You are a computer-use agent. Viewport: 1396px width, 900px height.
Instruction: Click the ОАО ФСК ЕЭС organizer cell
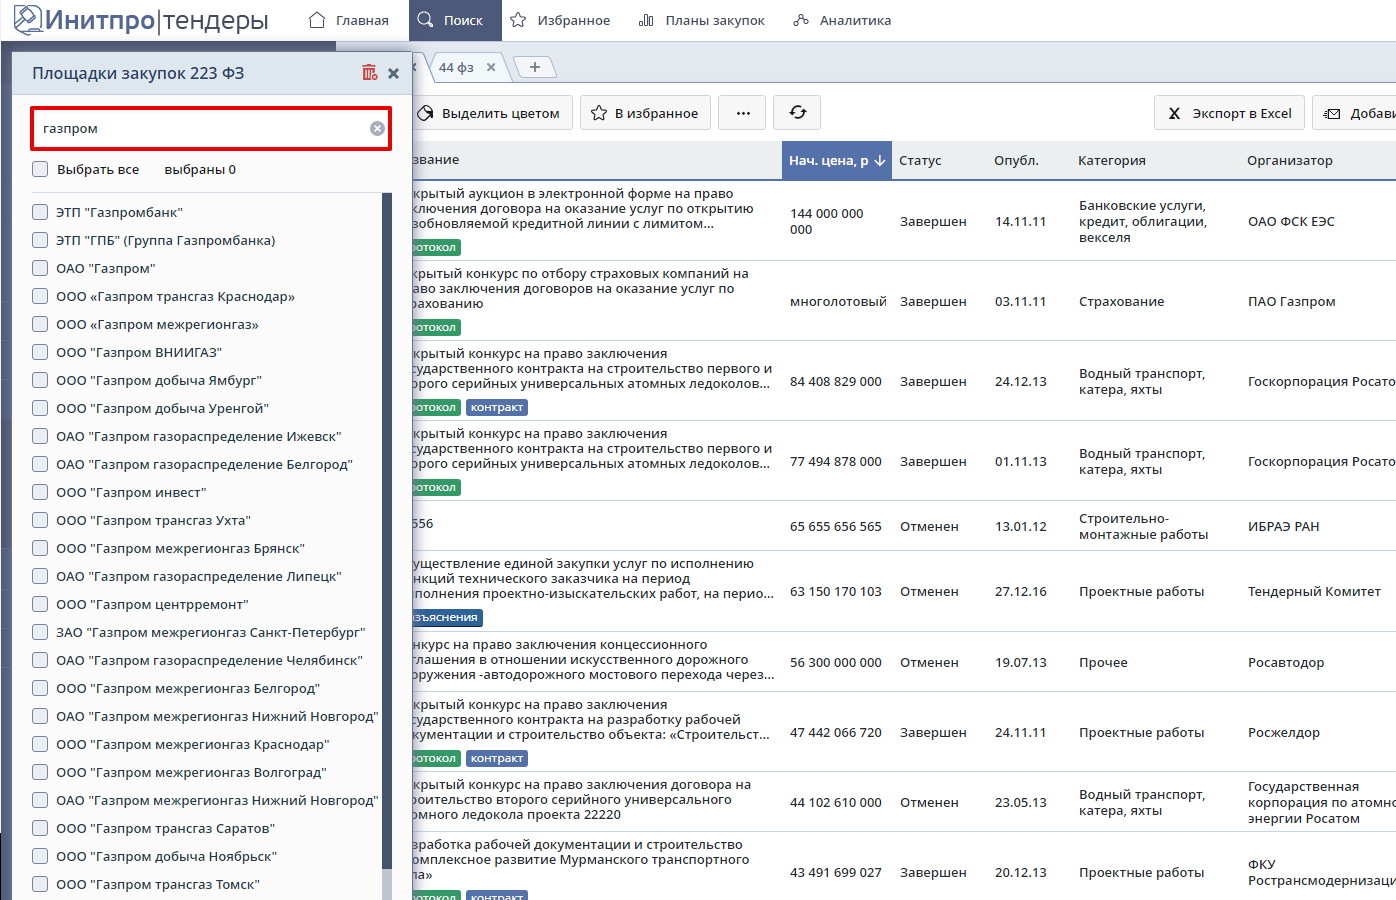click(1291, 221)
